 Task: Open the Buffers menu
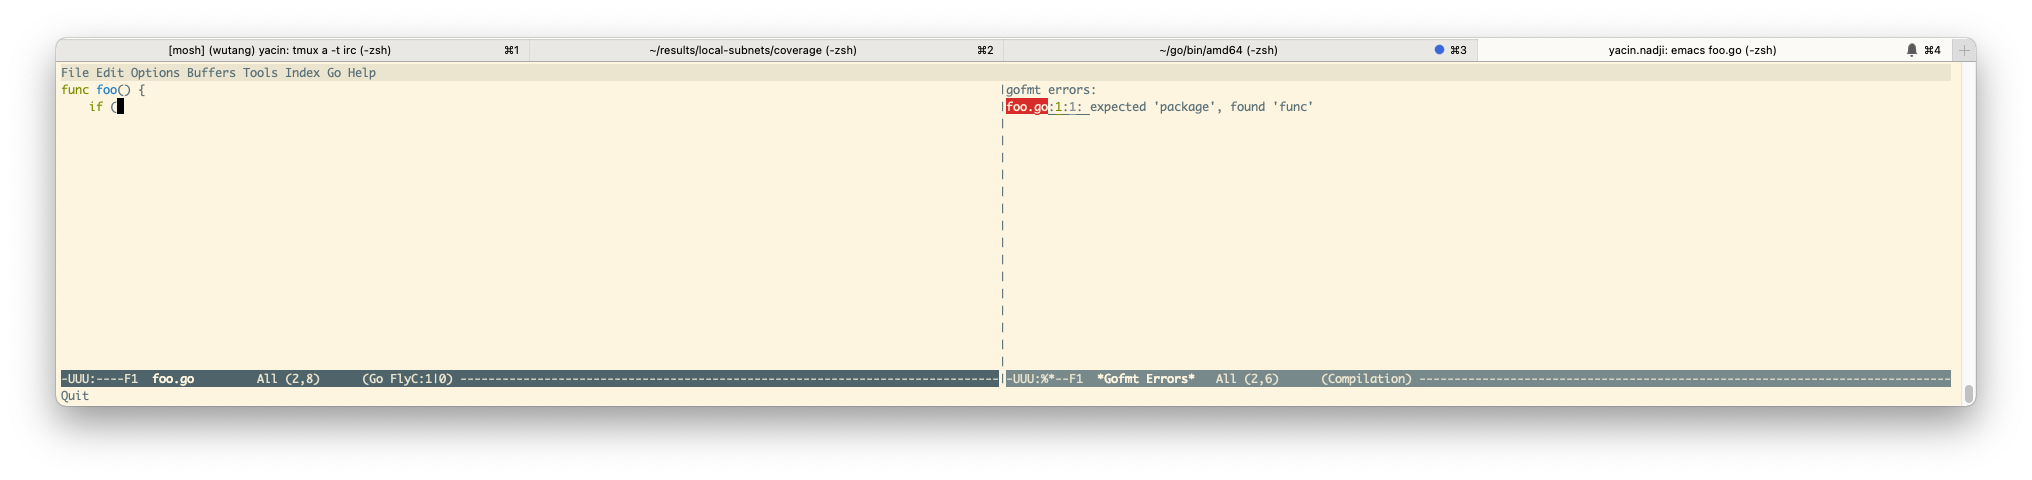point(211,73)
